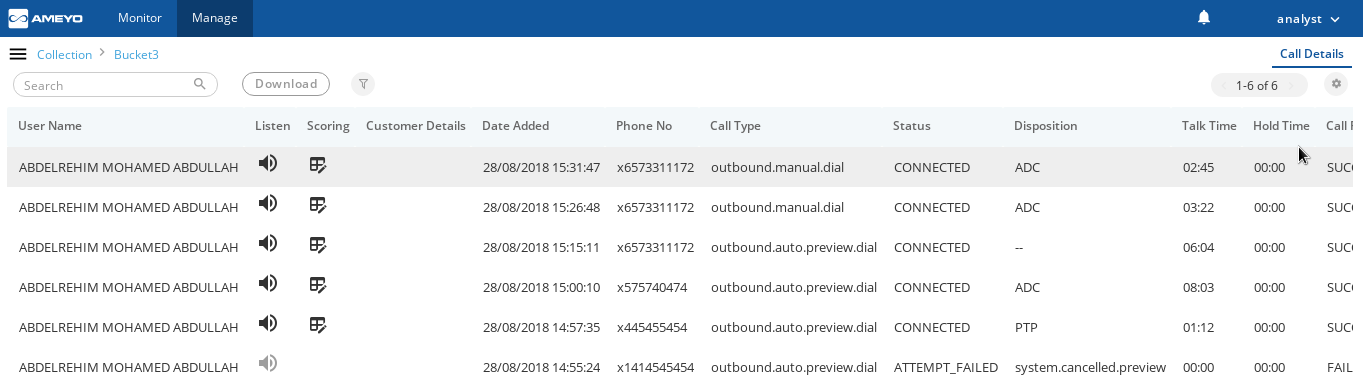The image size is (1365, 383).
Task: Open the hamburger navigation menu
Action: [x=18, y=54]
